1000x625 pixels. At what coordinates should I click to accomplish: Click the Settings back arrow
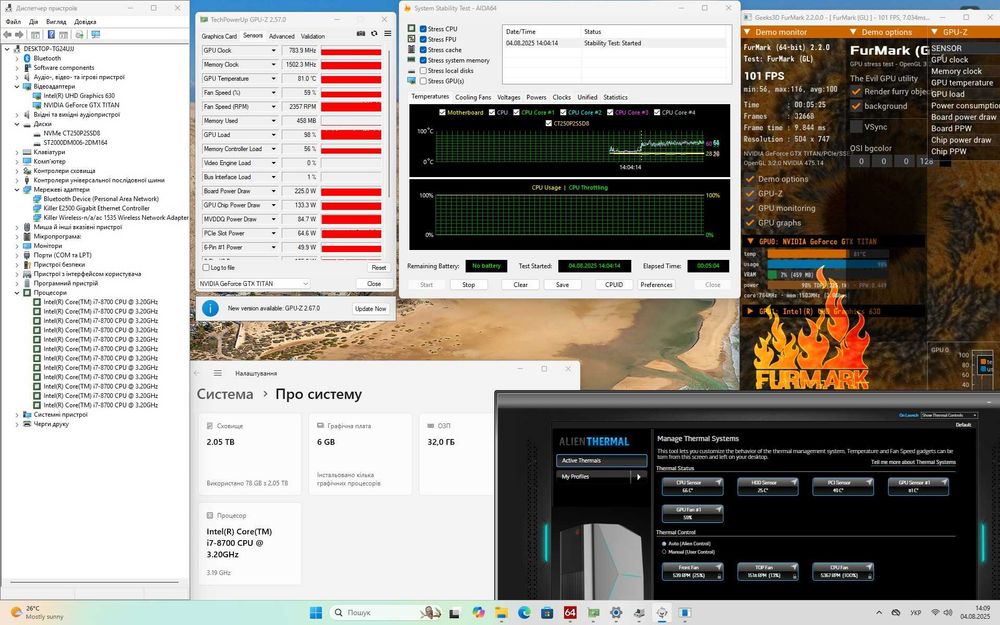(x=197, y=373)
